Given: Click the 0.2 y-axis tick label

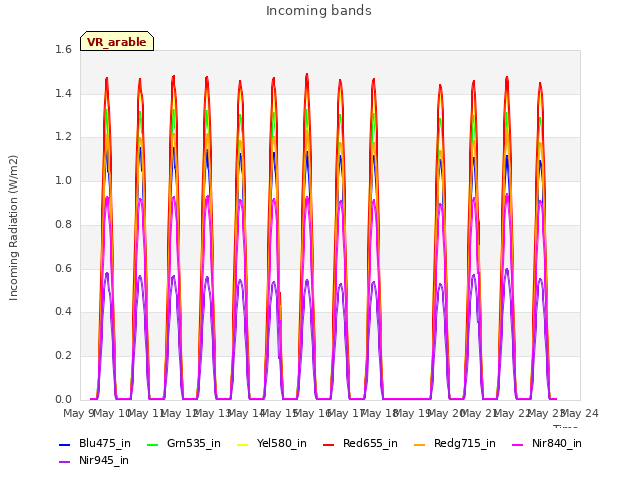Looking at the screenshot, I should [x=63, y=356].
